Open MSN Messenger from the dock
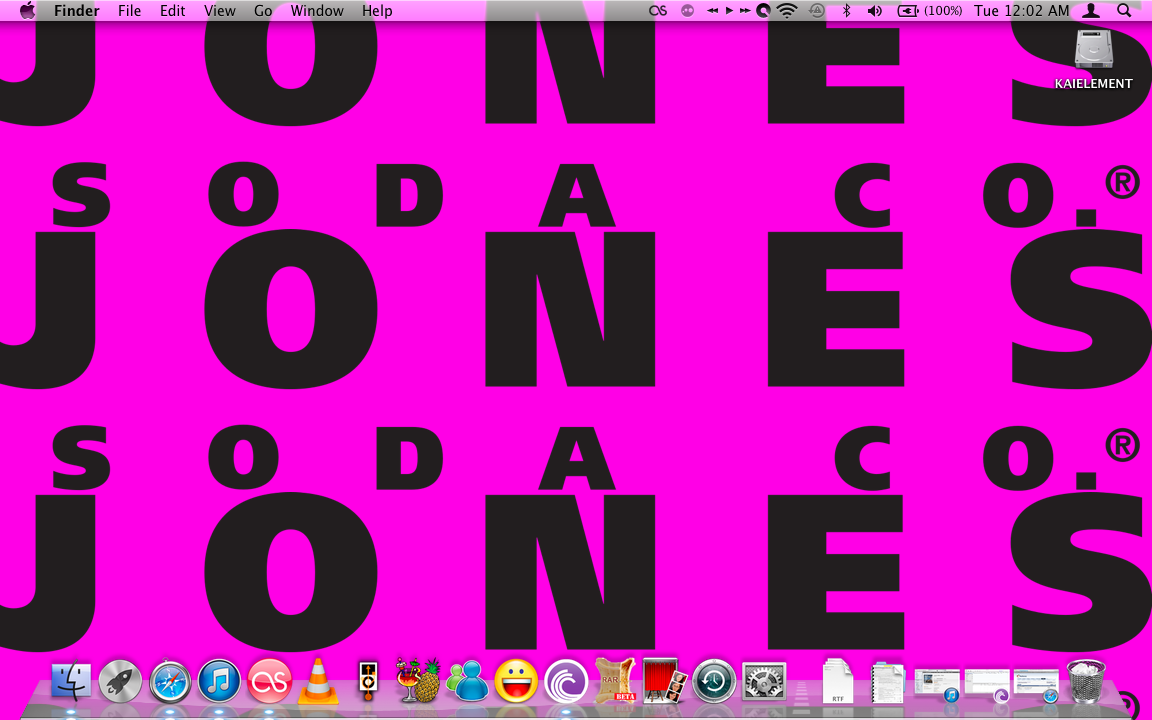This screenshot has height=720, width=1152. point(467,681)
